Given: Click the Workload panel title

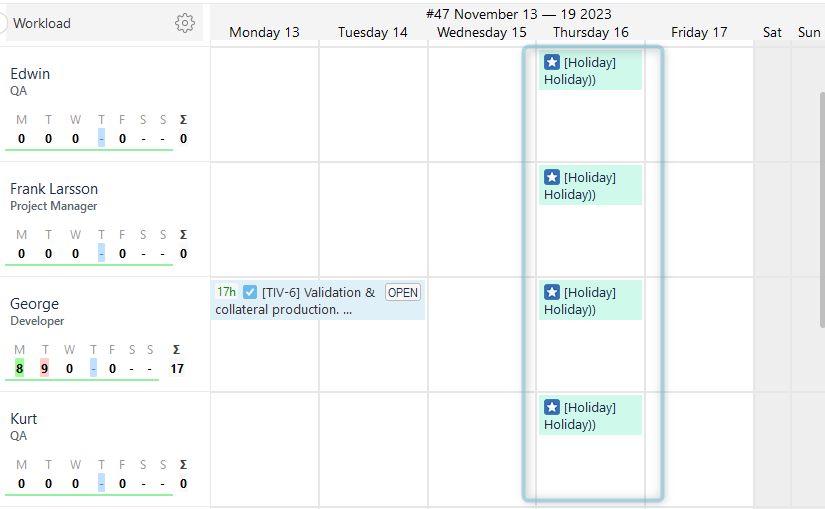Looking at the screenshot, I should click(42, 23).
